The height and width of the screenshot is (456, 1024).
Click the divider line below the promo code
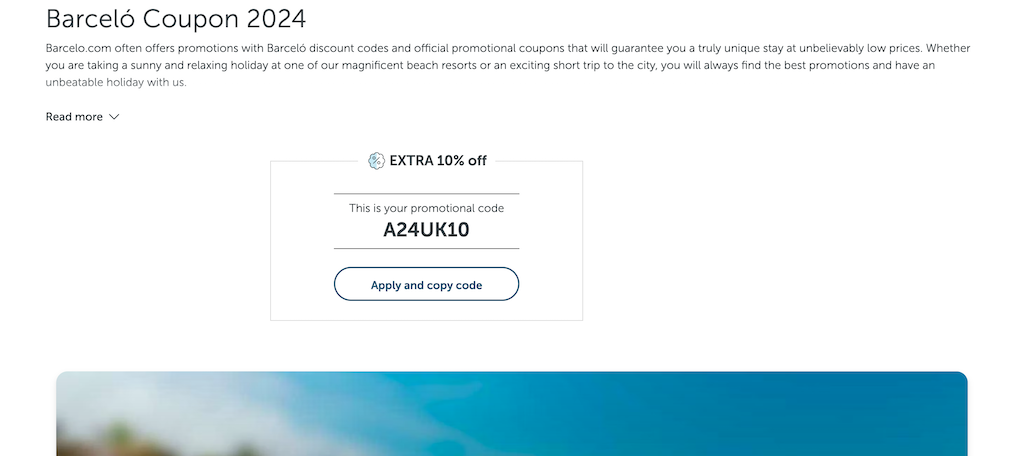[x=426, y=249]
